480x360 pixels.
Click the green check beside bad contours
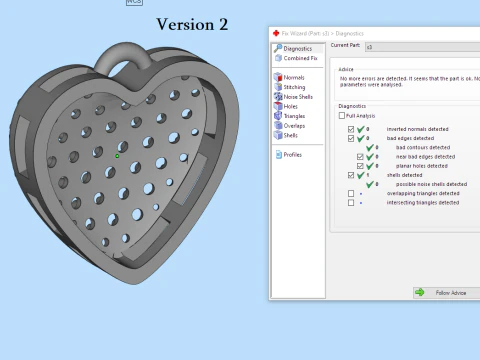click(x=370, y=147)
